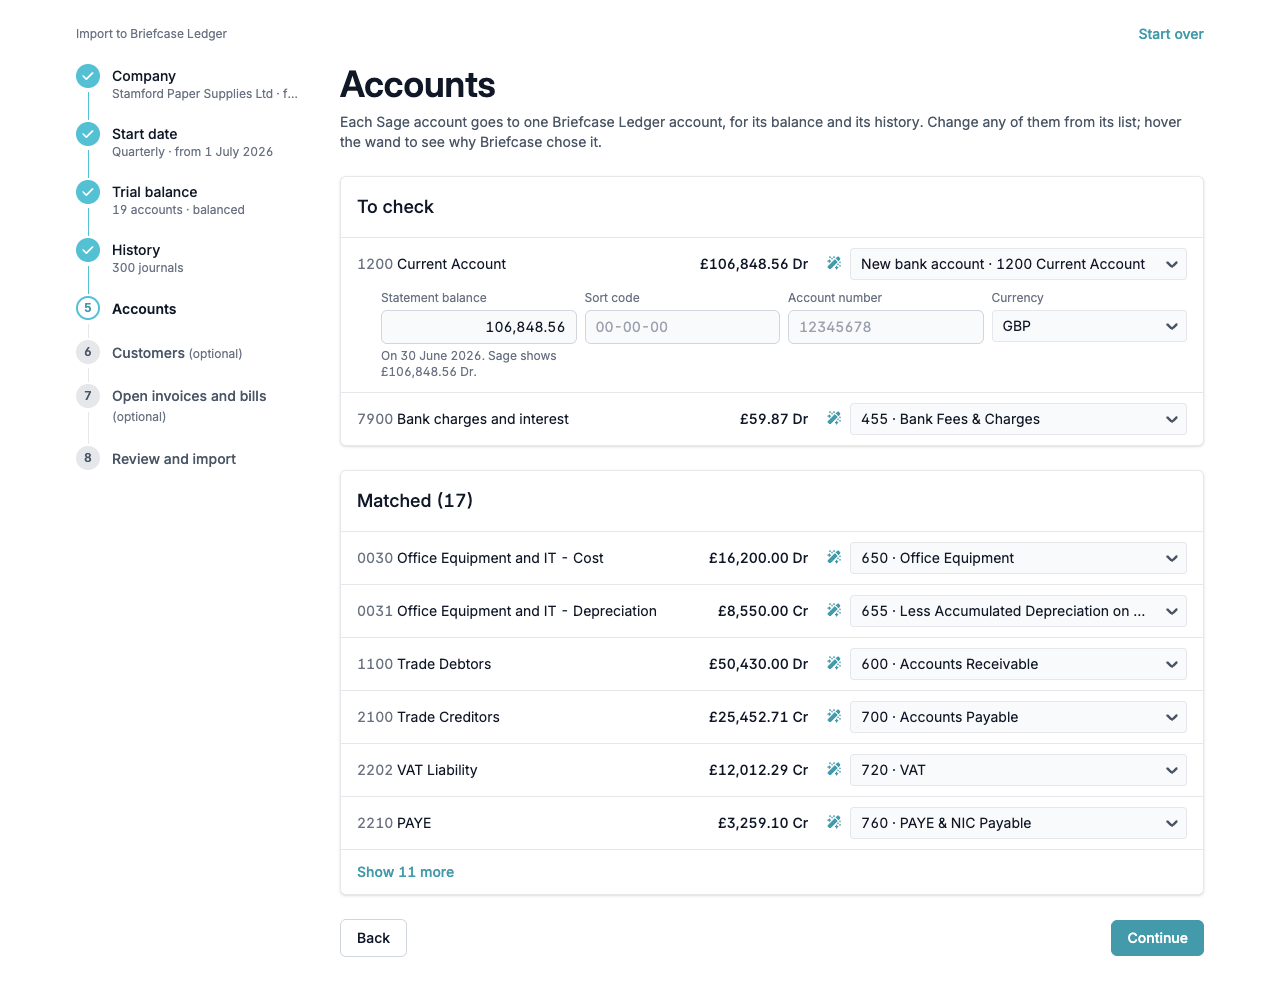
Task: Click the £25,452.71 Cr amount
Action: (x=758, y=717)
